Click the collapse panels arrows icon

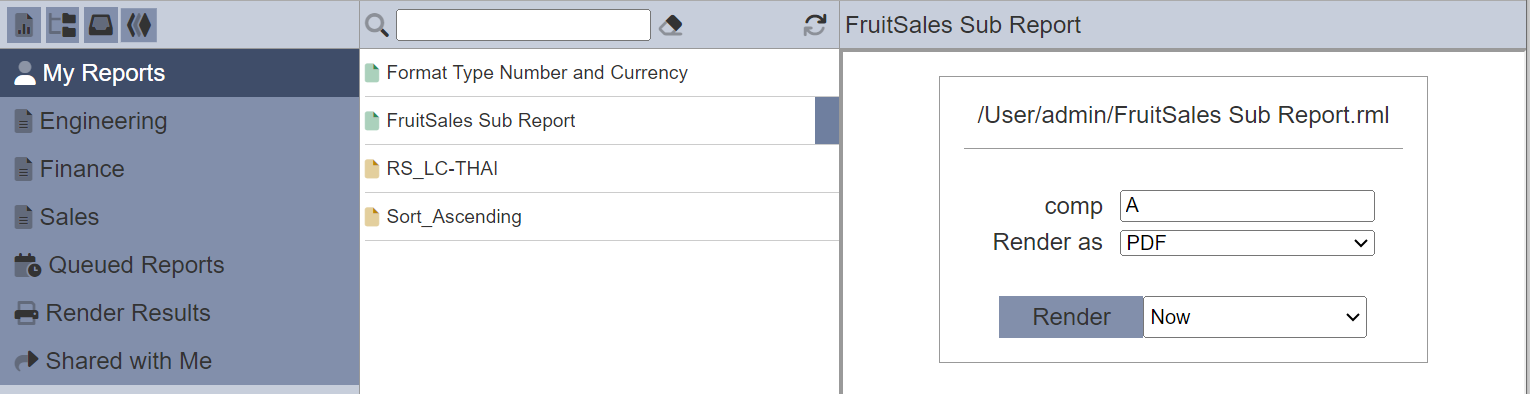pos(138,25)
